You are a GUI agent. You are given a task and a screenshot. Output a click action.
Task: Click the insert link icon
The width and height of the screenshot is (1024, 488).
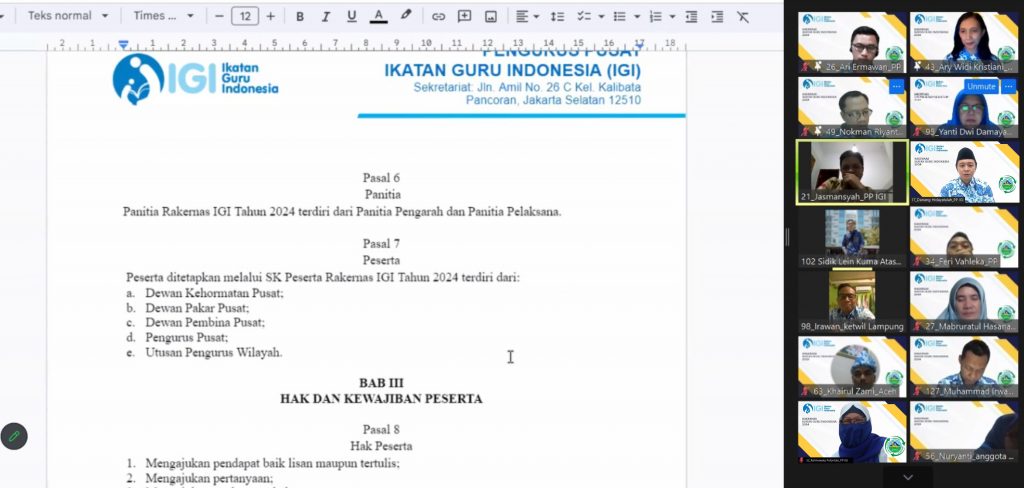click(438, 17)
